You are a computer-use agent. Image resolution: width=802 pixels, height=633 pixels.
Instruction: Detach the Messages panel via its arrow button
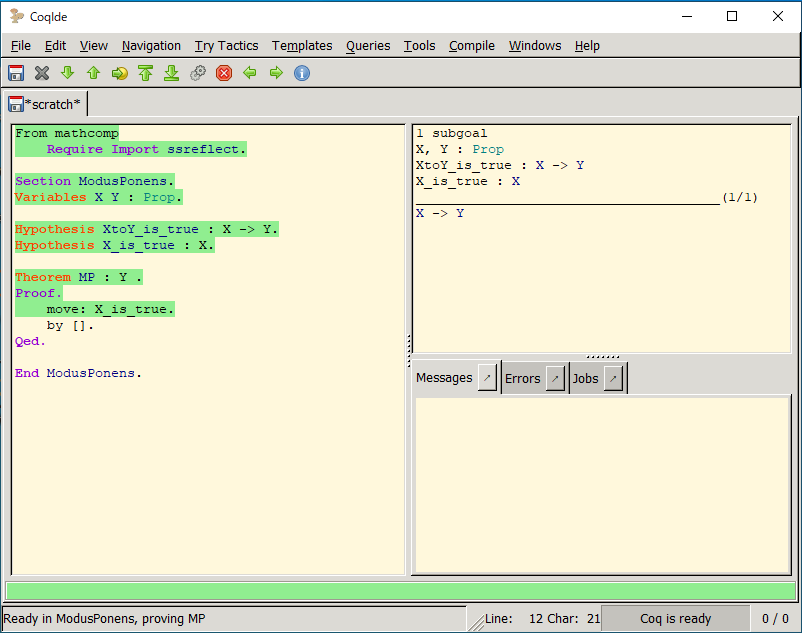tap(487, 377)
